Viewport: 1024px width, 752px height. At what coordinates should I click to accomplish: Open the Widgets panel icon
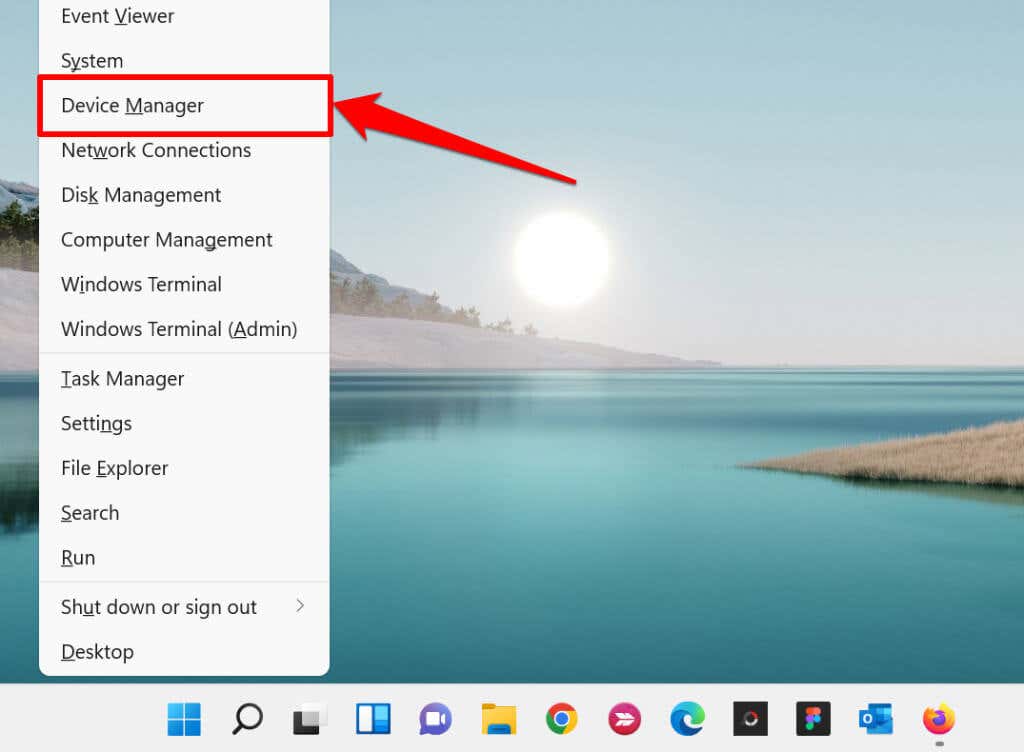(373, 719)
